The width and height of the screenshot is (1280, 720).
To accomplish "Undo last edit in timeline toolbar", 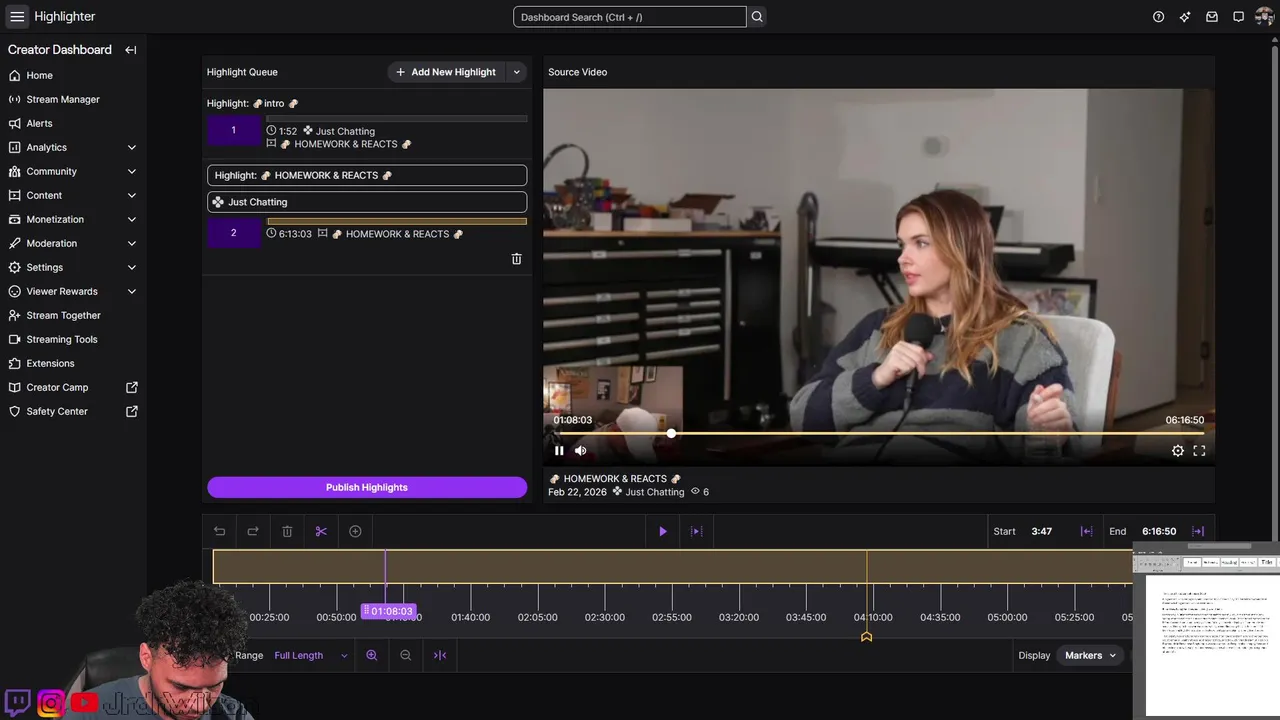I will (x=220, y=531).
